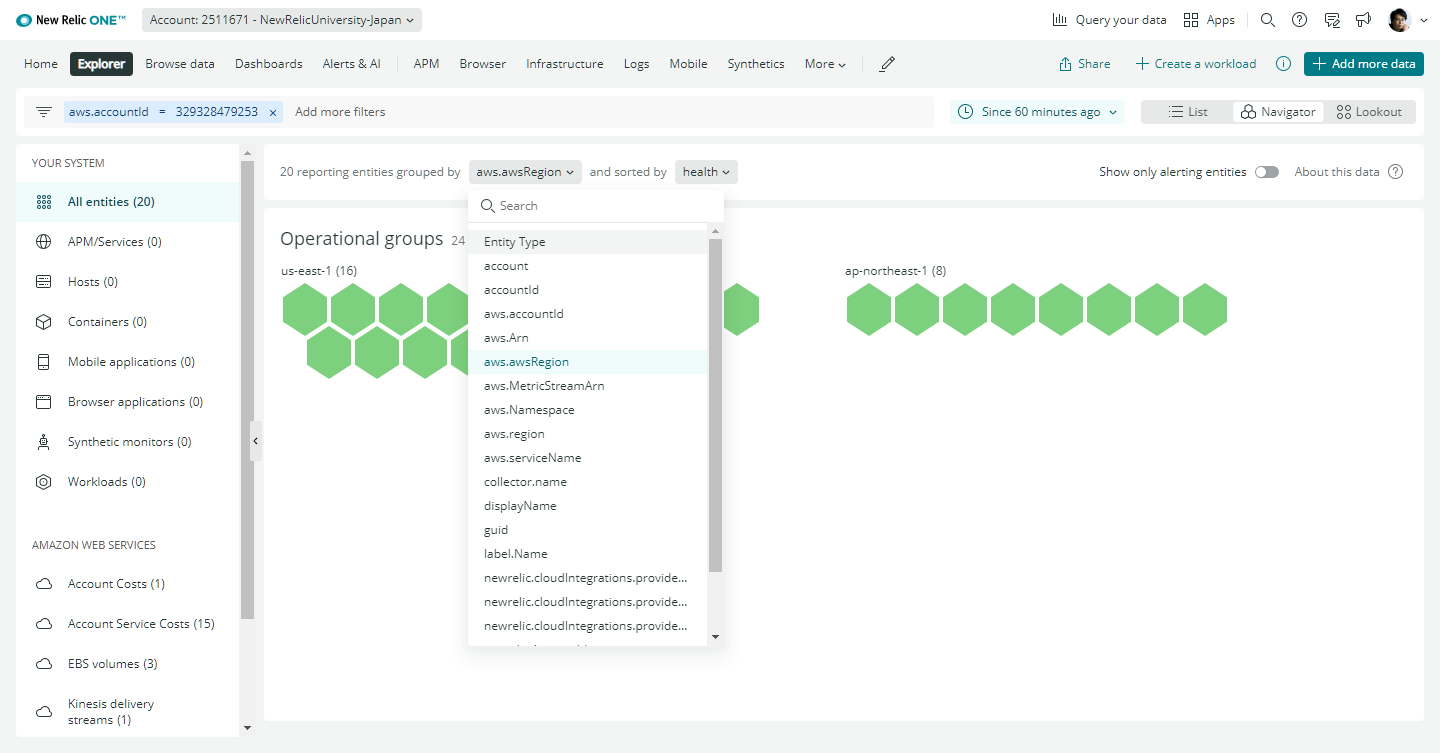Open the help question mark icon
1440x753 pixels.
1299,20
